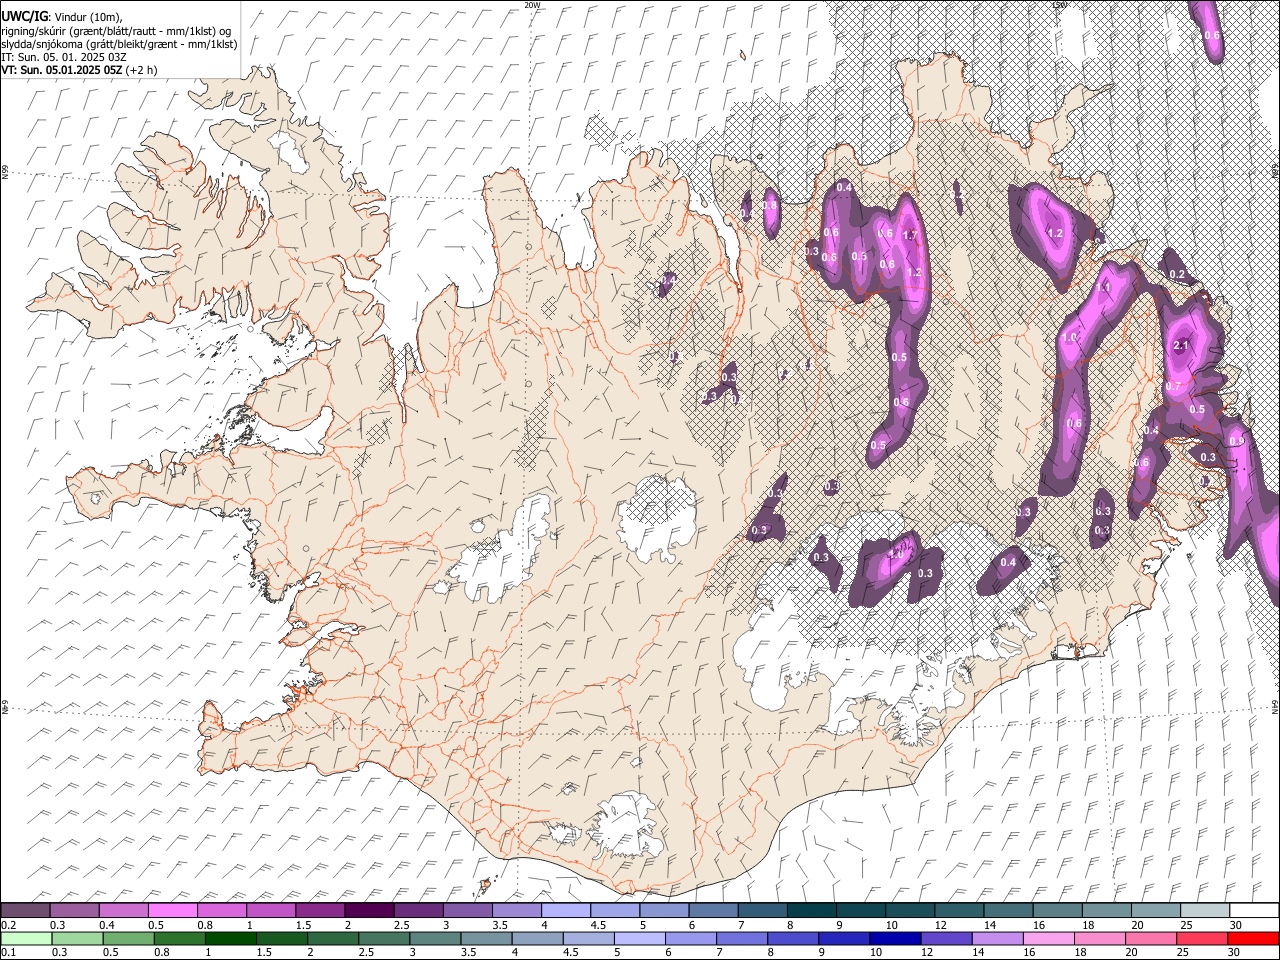Click the dark mauve 0.2–0.3 snow legend swatch
Image resolution: width=1280 pixels, height=960 pixels.
click(x=25, y=911)
